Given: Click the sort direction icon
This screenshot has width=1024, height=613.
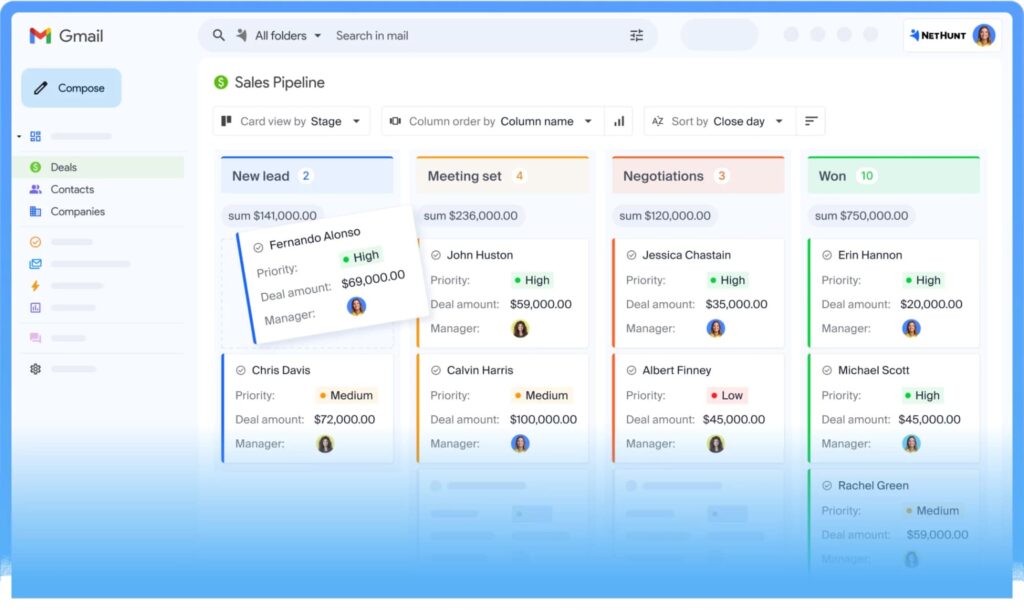Looking at the screenshot, I should pyautogui.click(x=811, y=121).
